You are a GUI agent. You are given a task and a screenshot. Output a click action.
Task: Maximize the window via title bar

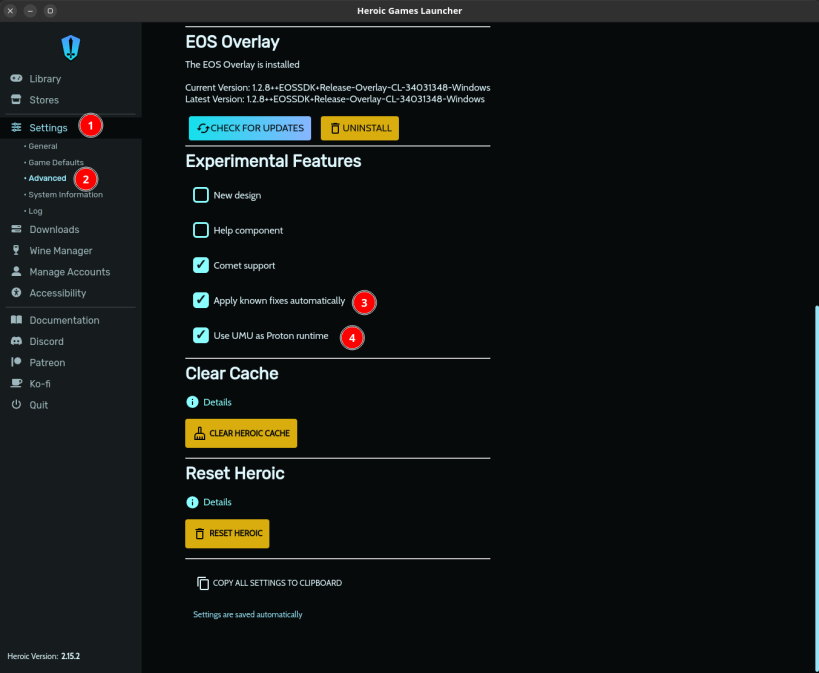click(50, 10)
